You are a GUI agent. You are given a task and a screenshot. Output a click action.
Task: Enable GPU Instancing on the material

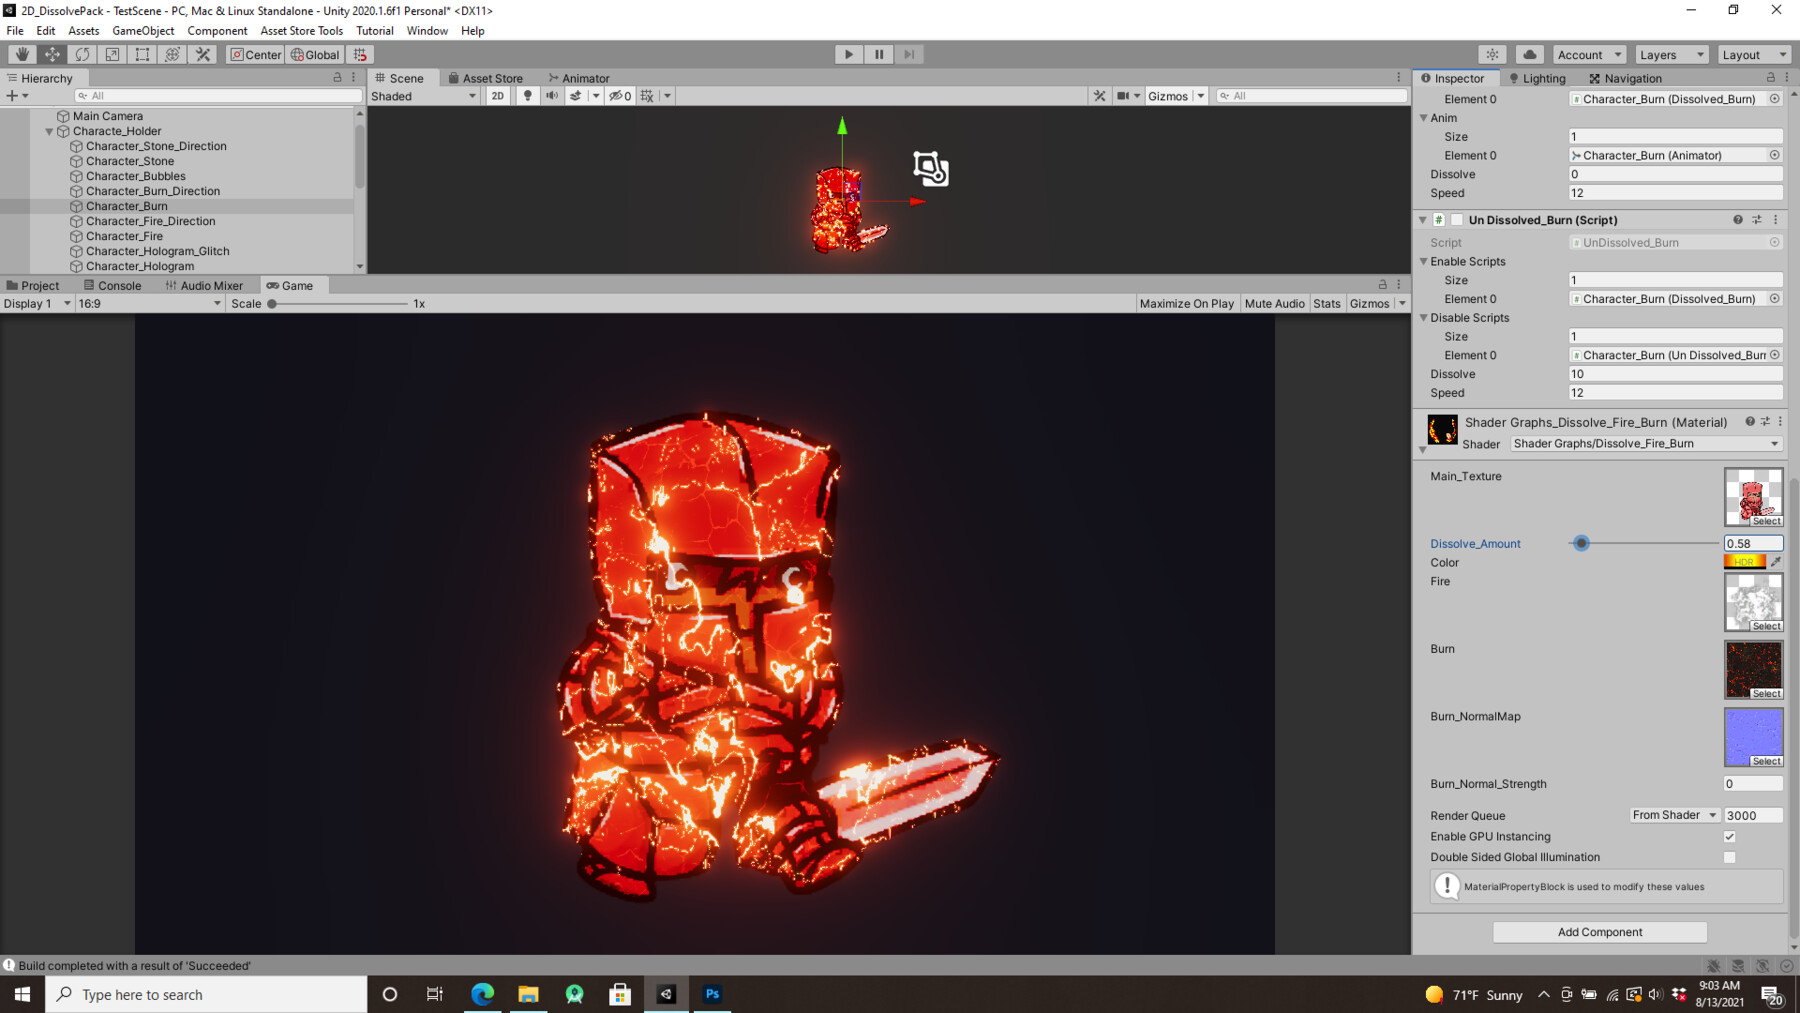tap(1729, 836)
